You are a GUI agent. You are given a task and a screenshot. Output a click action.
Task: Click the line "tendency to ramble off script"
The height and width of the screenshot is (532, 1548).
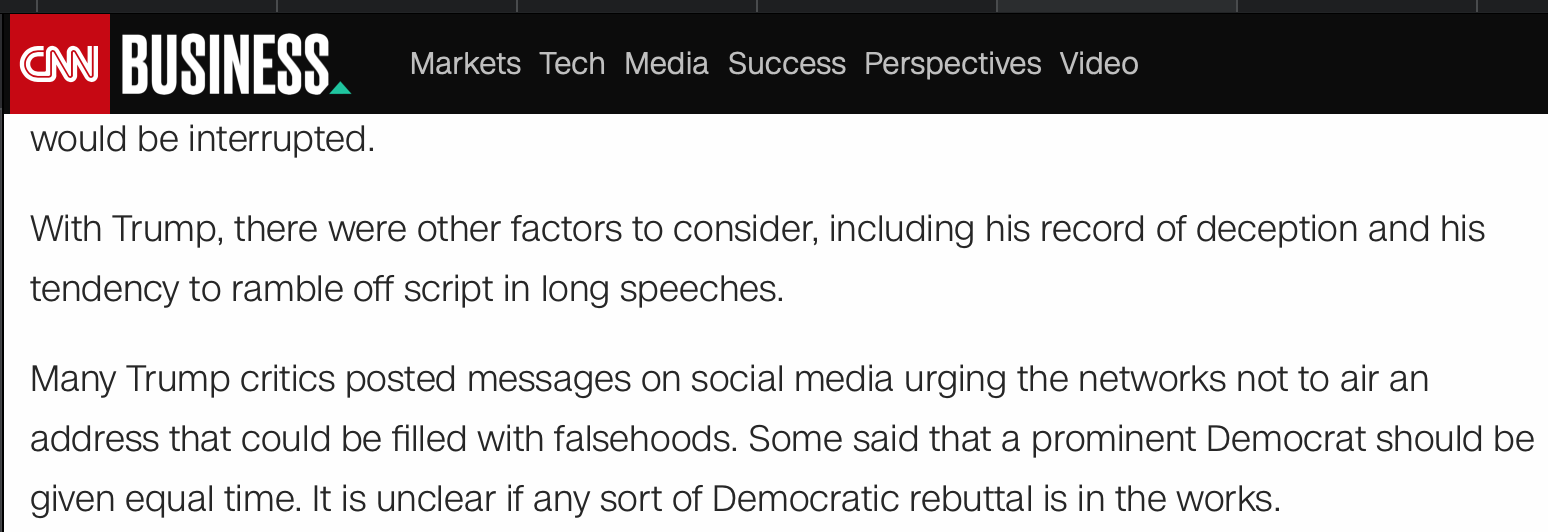[x=406, y=289]
